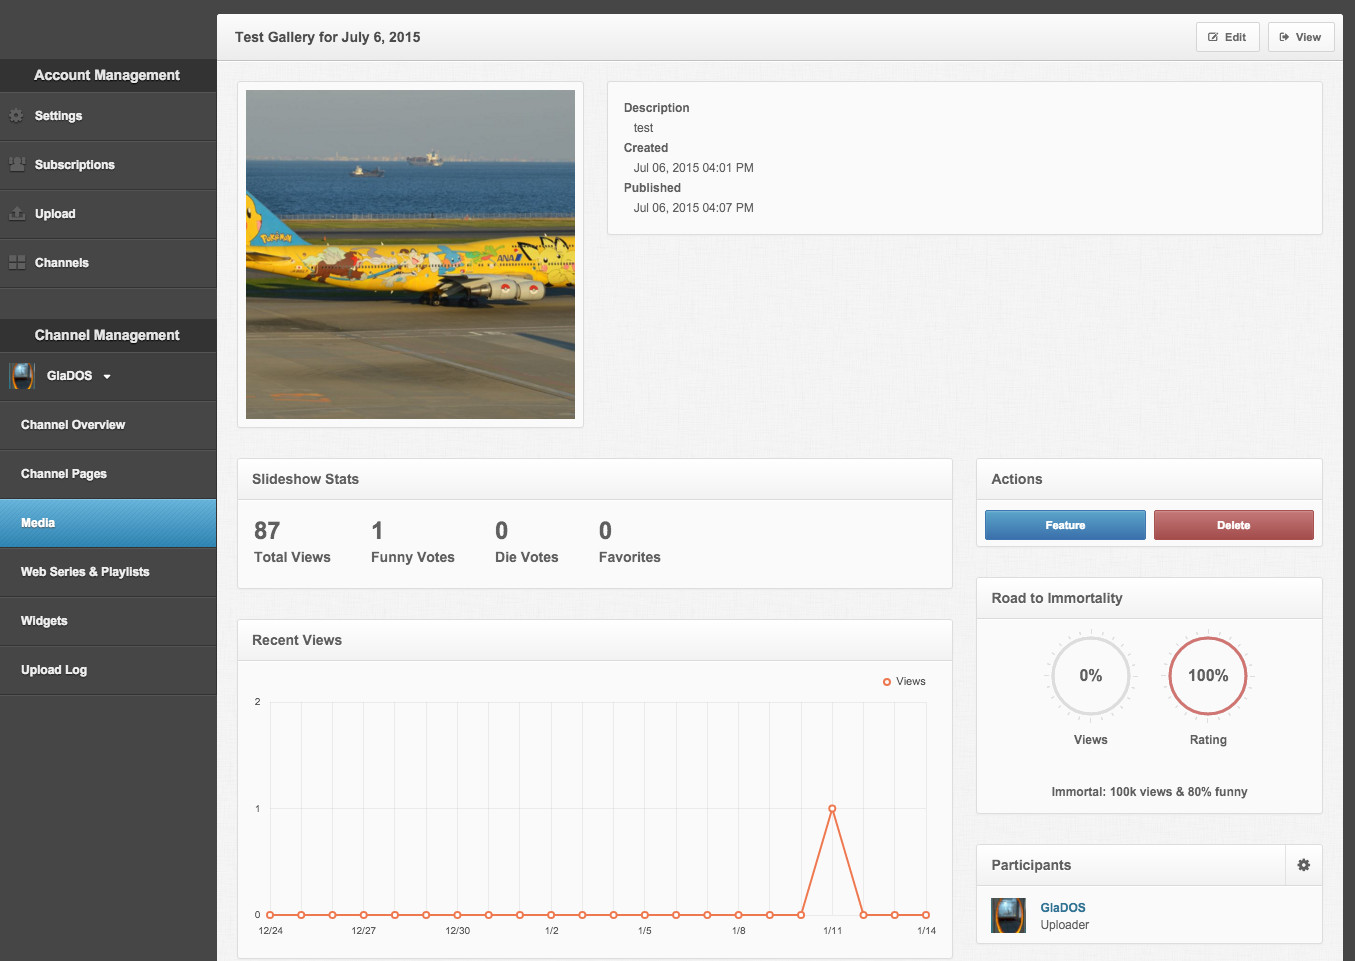The width and height of the screenshot is (1355, 961).
Task: Click the Upload arrow icon
Action: pos(17,213)
